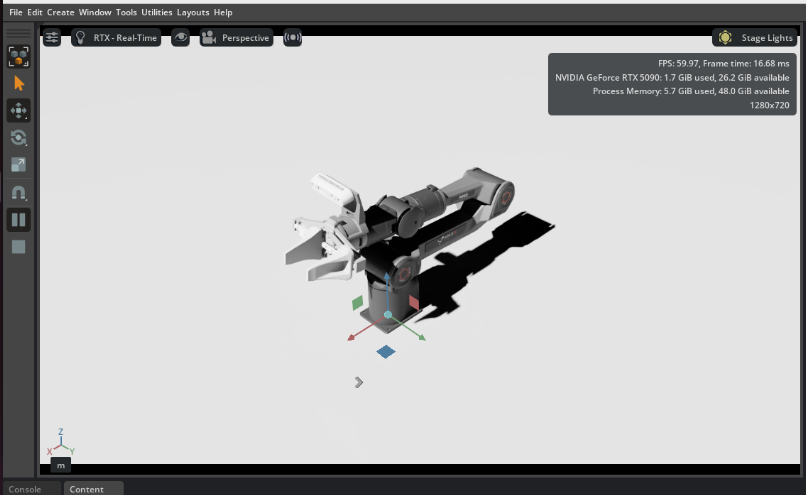Viewport: 806px width, 495px height.
Task: Stop the simulation
Action: tap(19, 247)
